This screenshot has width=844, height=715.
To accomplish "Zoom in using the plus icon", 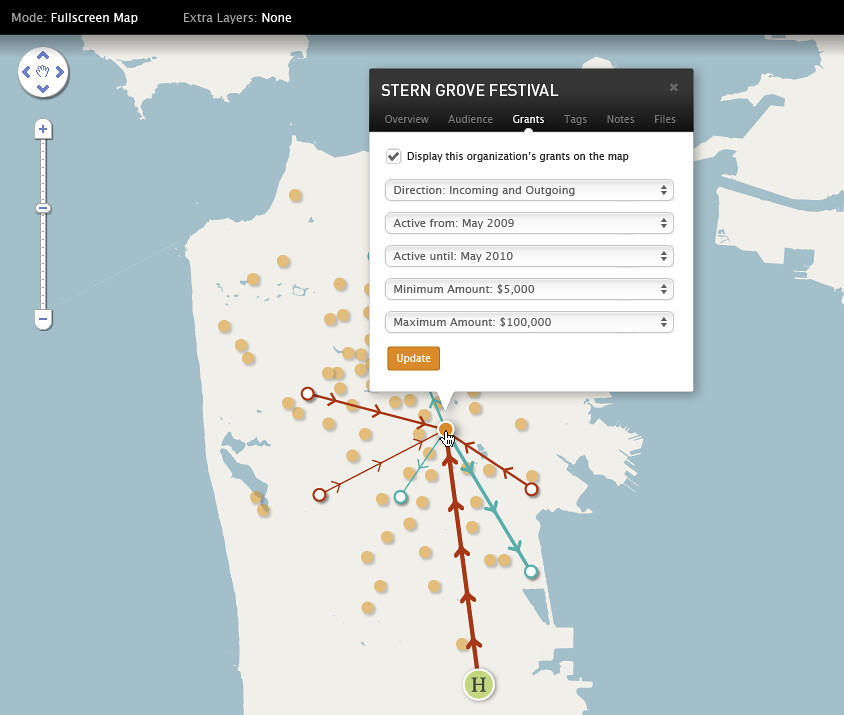I will click(x=42, y=129).
